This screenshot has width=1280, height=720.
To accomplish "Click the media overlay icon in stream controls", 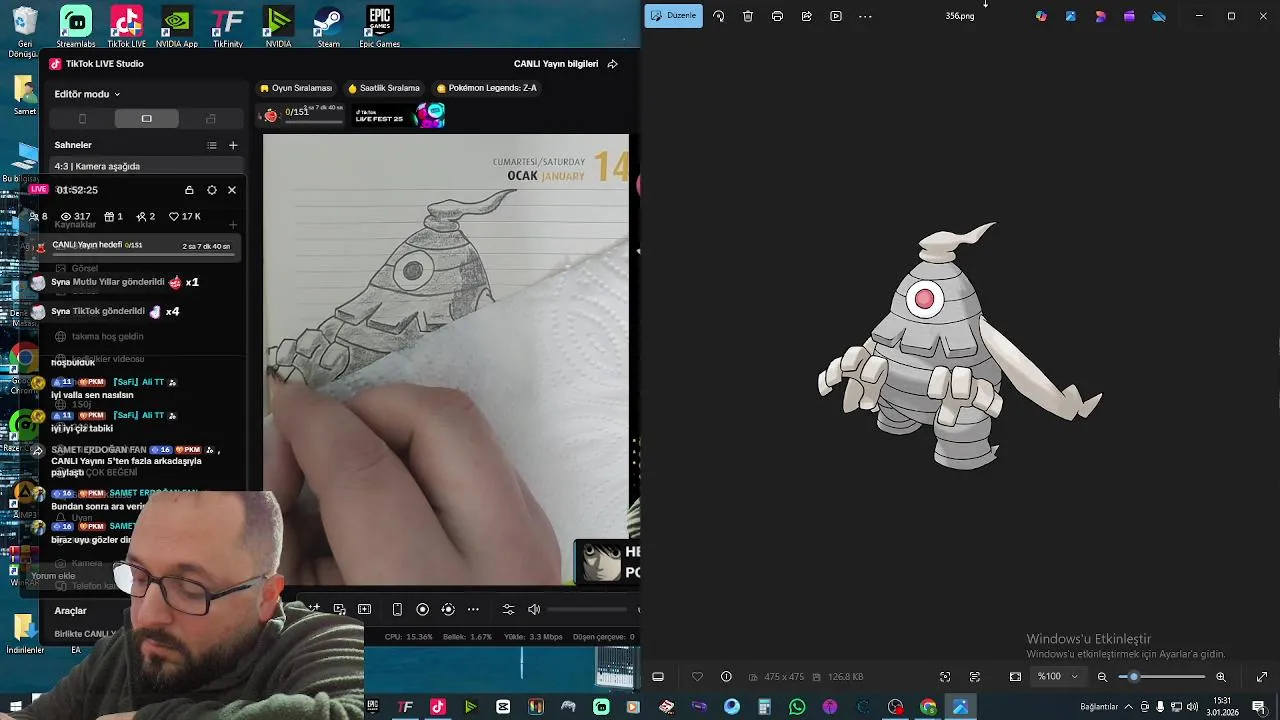I will point(340,609).
